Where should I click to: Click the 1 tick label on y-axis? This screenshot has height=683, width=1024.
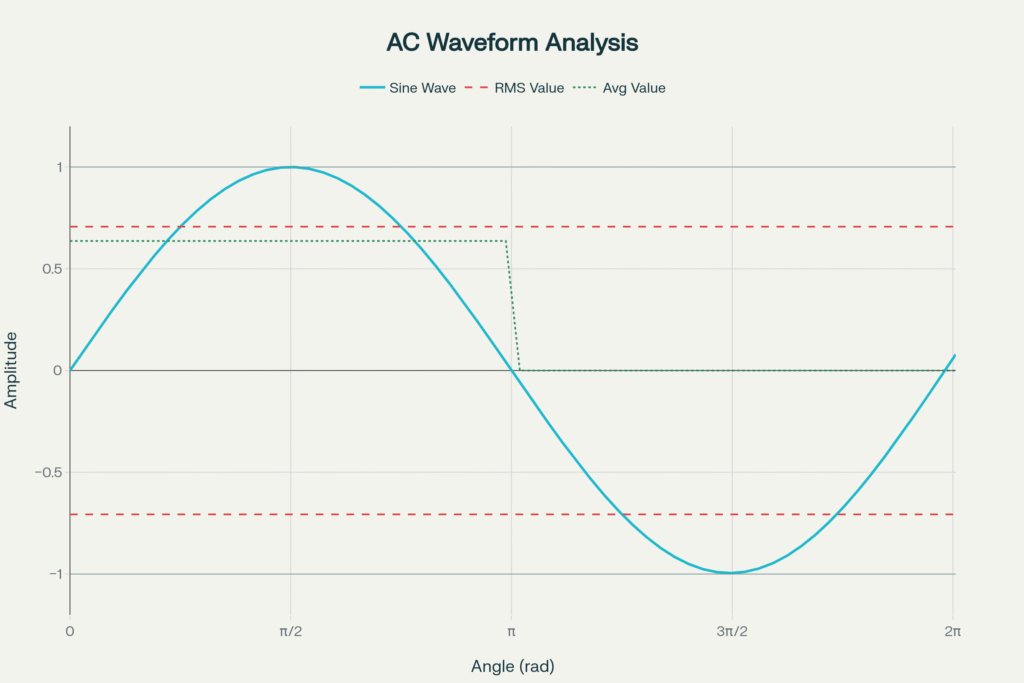[x=58, y=167]
